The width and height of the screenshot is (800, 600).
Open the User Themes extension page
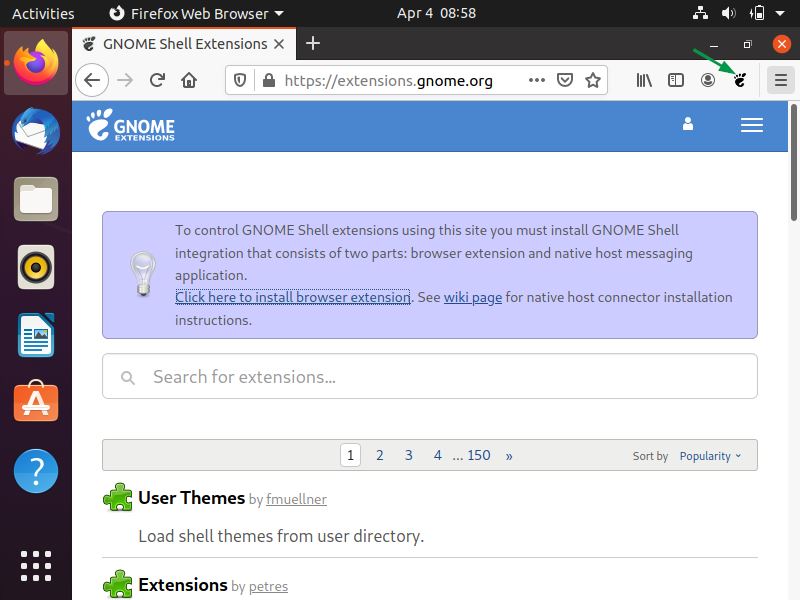(x=192, y=497)
